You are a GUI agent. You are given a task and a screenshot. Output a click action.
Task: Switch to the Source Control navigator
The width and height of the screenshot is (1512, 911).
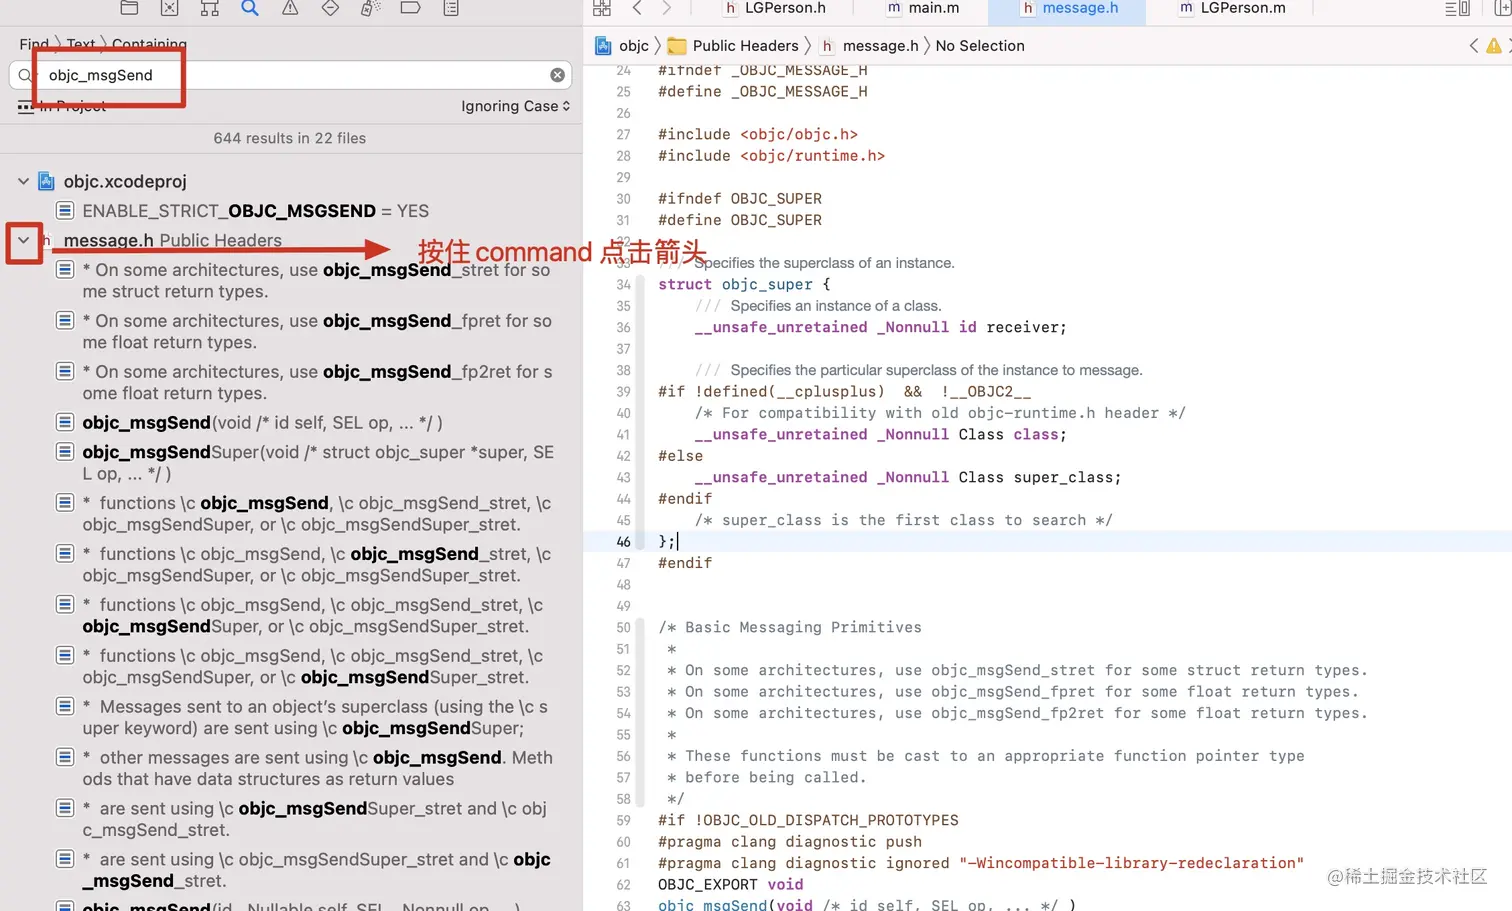pos(169,8)
